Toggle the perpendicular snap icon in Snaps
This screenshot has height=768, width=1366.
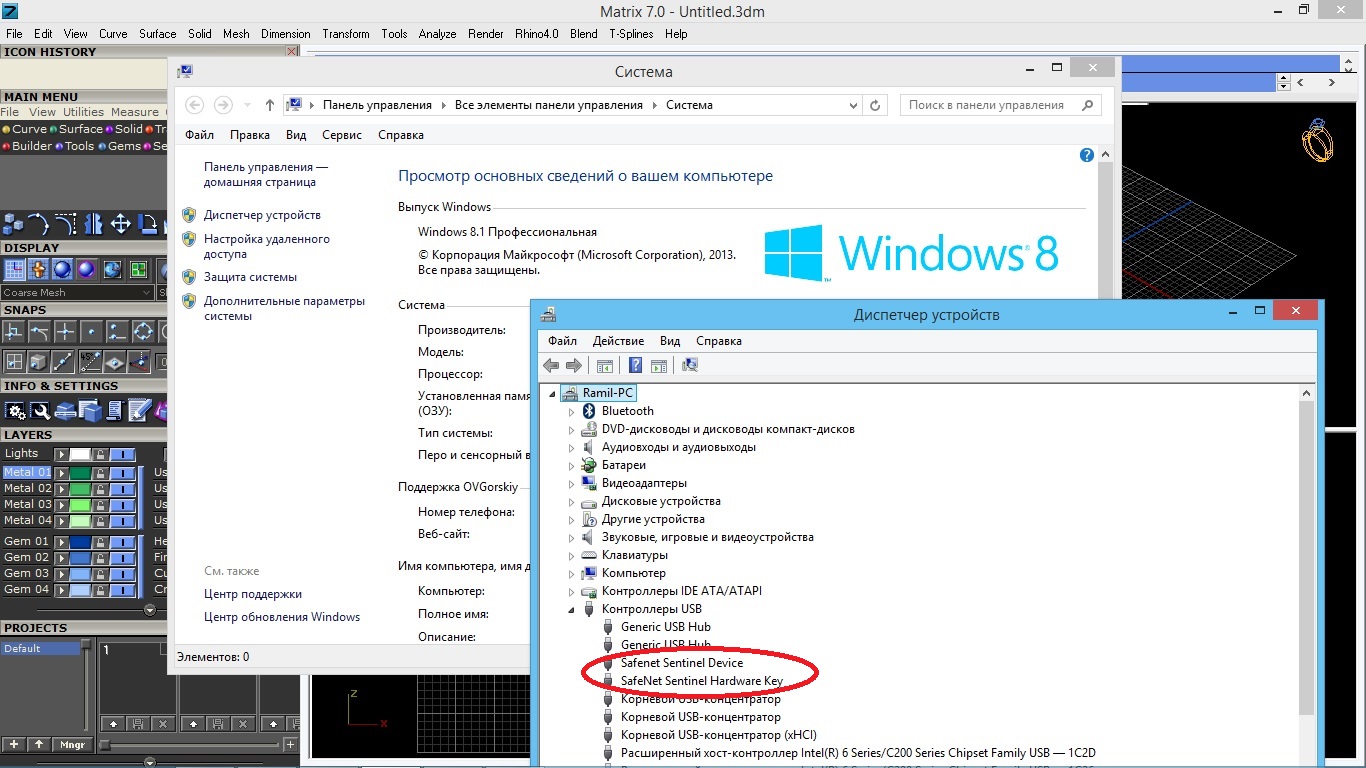(x=14, y=331)
